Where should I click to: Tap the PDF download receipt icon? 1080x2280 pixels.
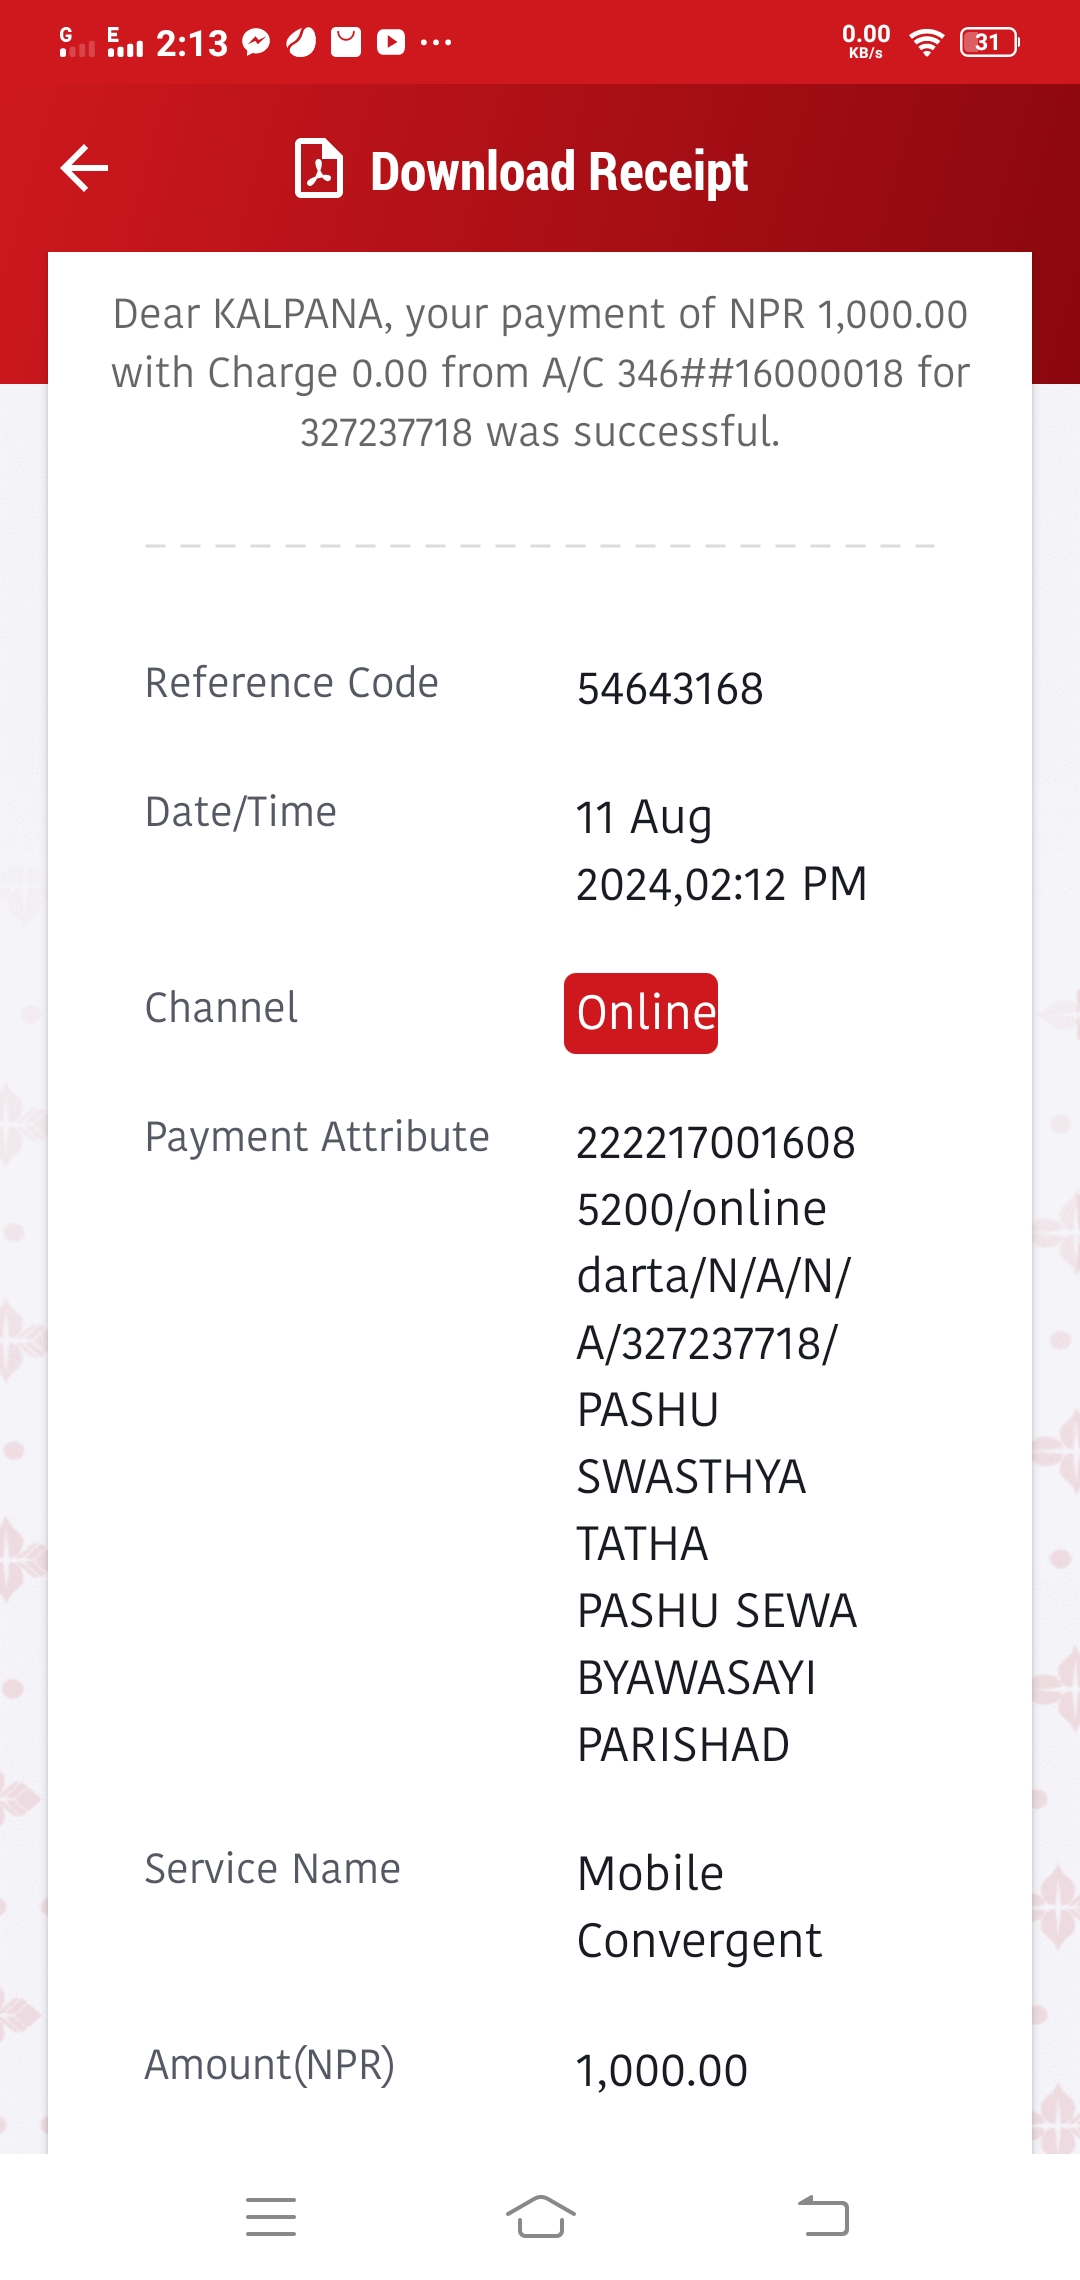(x=319, y=169)
